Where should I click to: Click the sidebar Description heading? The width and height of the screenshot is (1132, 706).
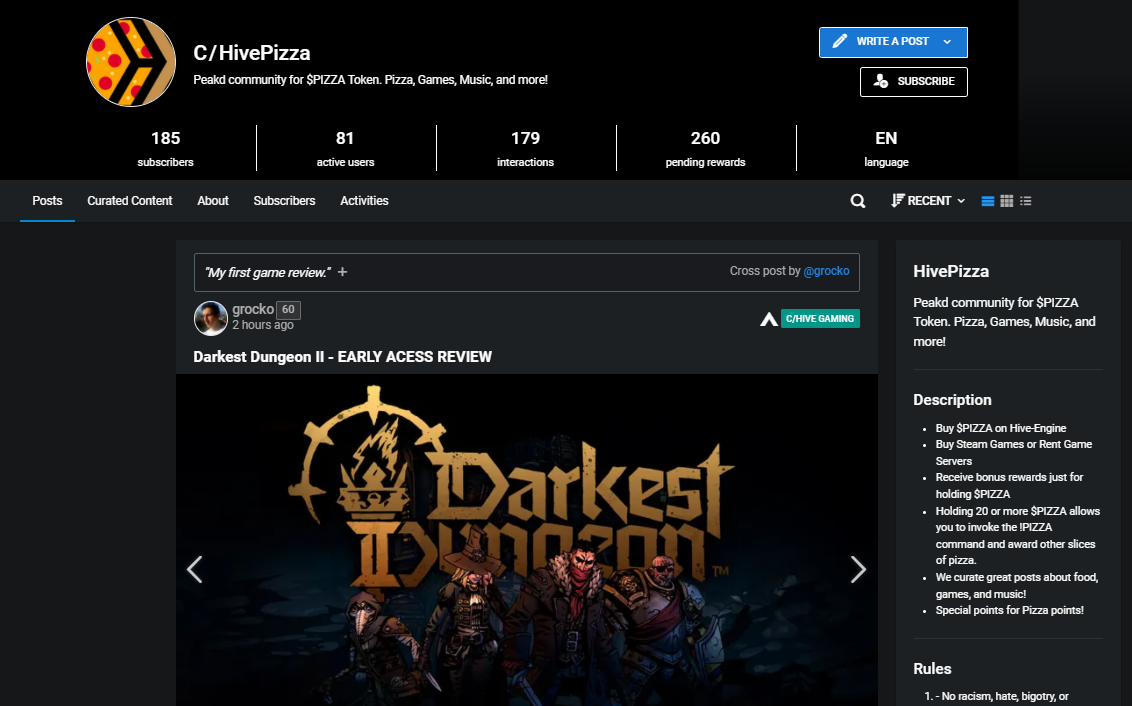(x=952, y=400)
